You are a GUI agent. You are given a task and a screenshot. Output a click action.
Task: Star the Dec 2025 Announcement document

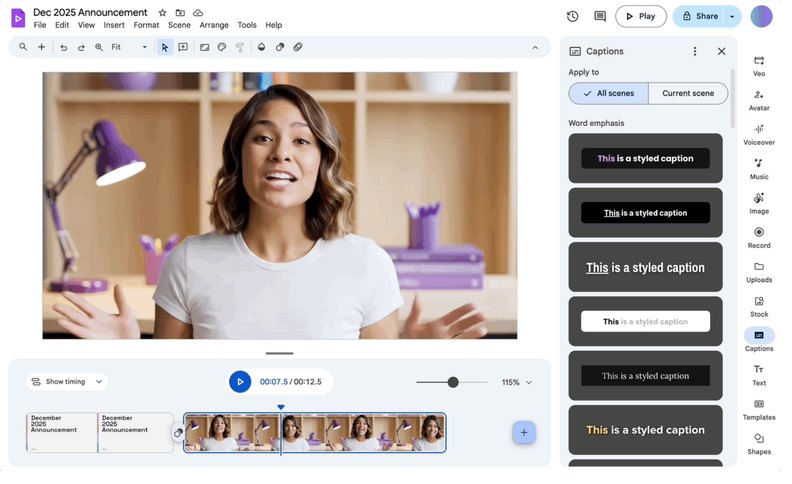[x=162, y=13]
